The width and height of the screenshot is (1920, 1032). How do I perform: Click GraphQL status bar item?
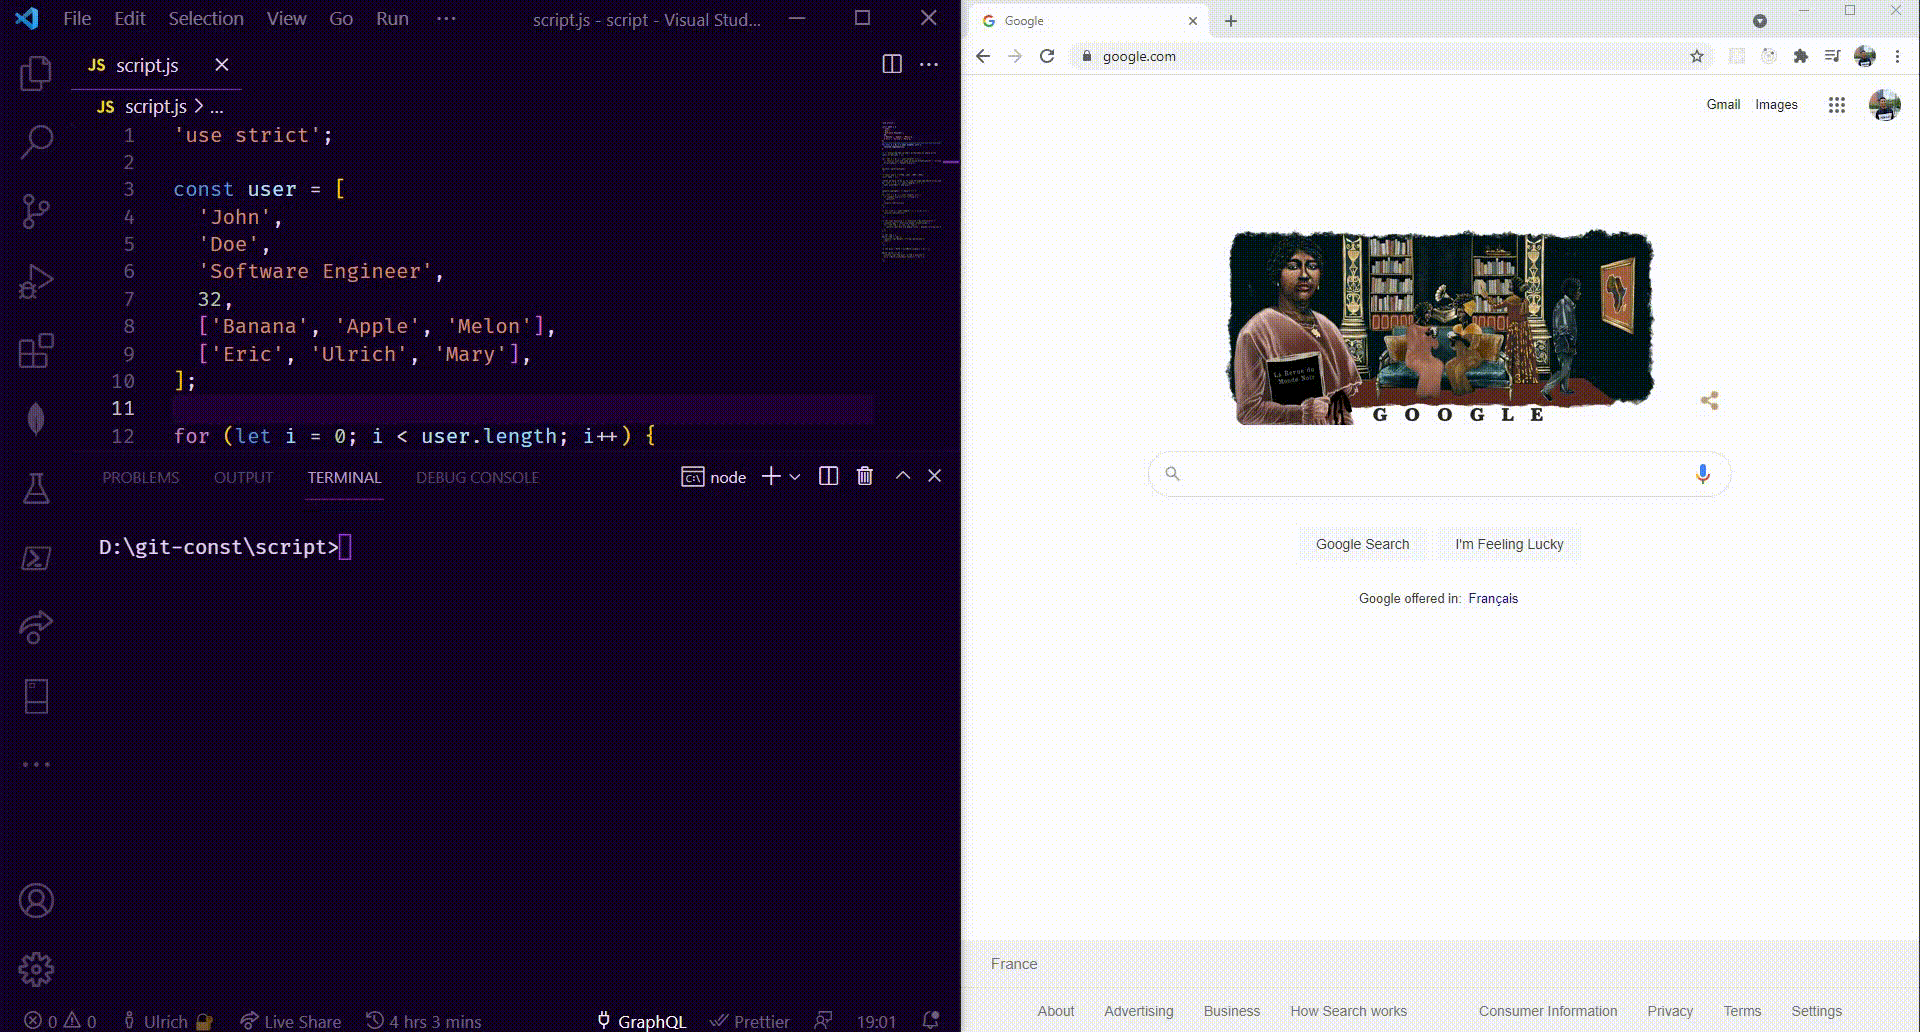pyautogui.click(x=641, y=1021)
